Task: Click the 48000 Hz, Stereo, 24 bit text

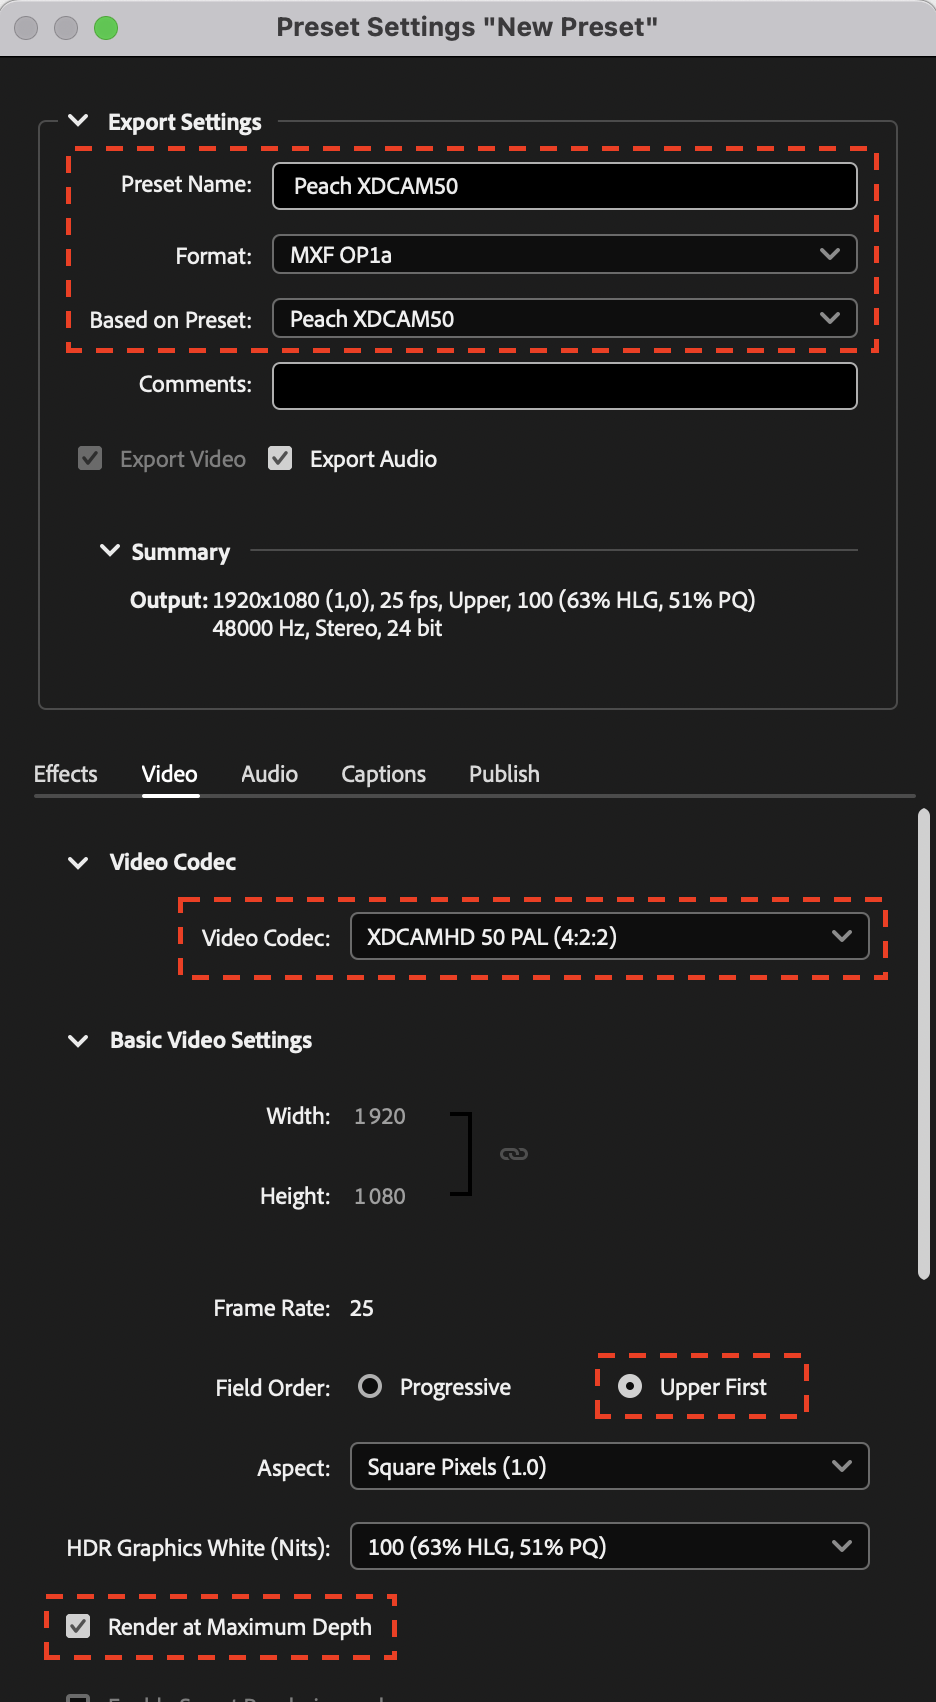Action: [327, 628]
